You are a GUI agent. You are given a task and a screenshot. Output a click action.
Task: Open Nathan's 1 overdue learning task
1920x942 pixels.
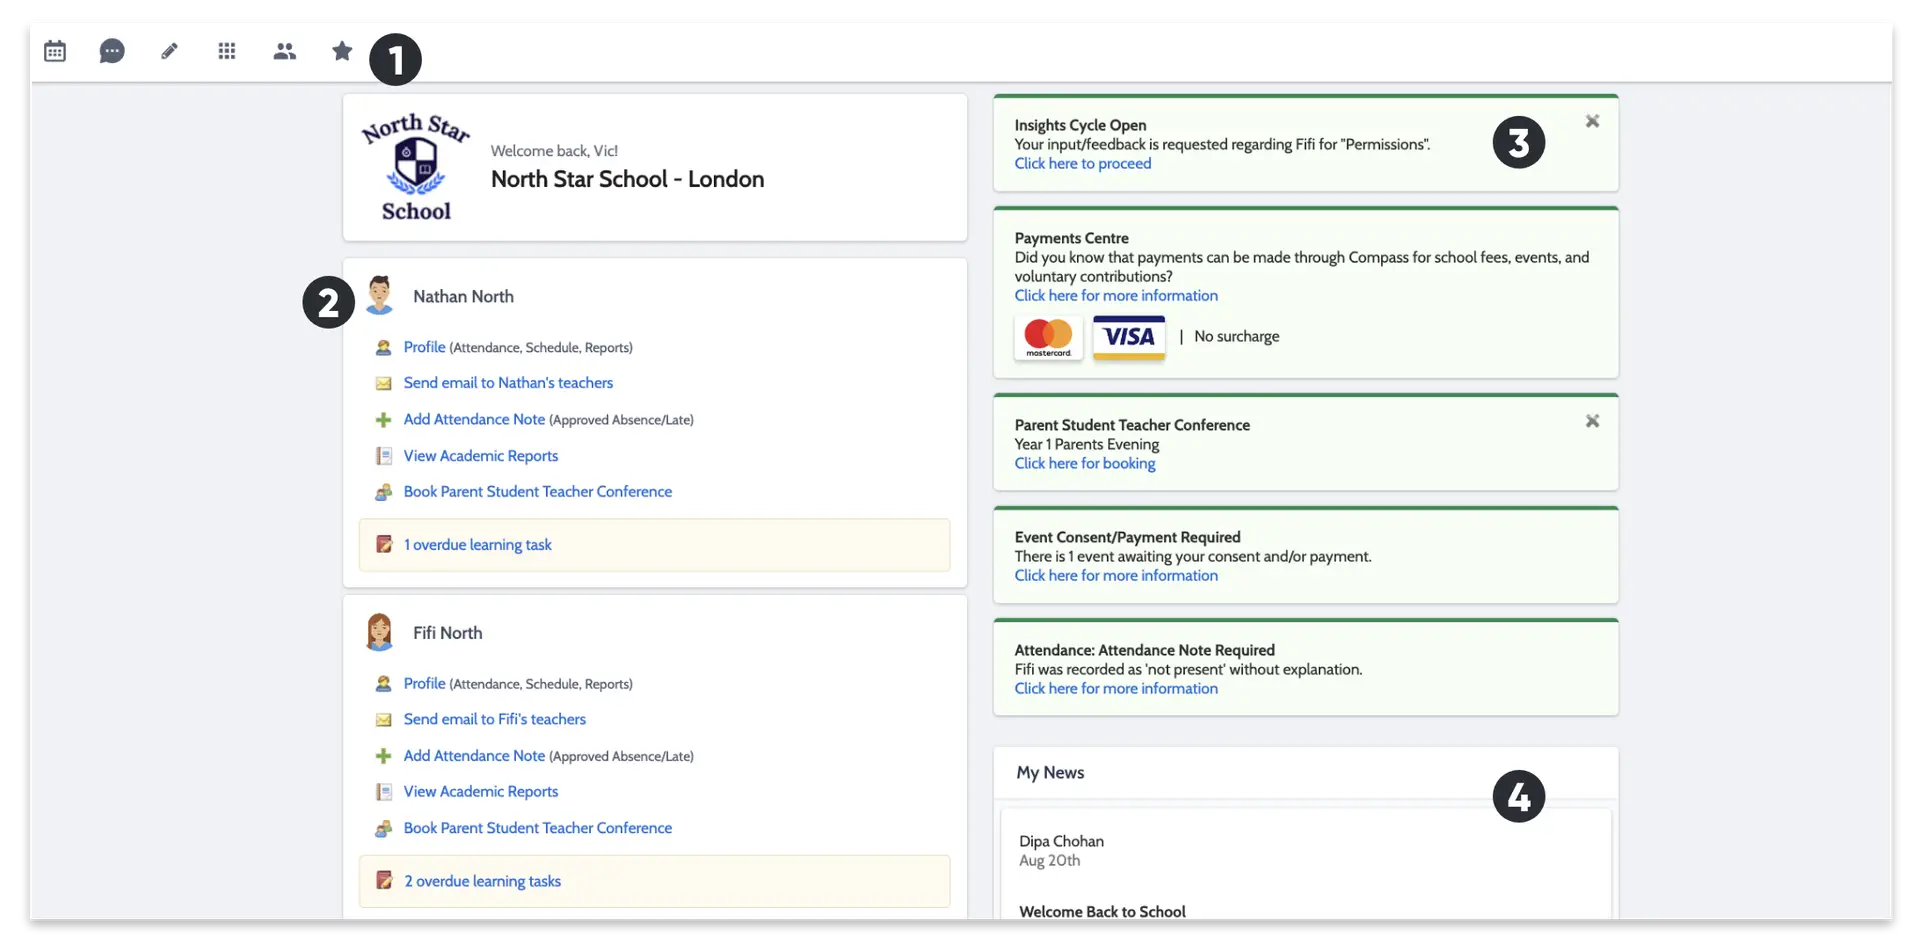478,545
